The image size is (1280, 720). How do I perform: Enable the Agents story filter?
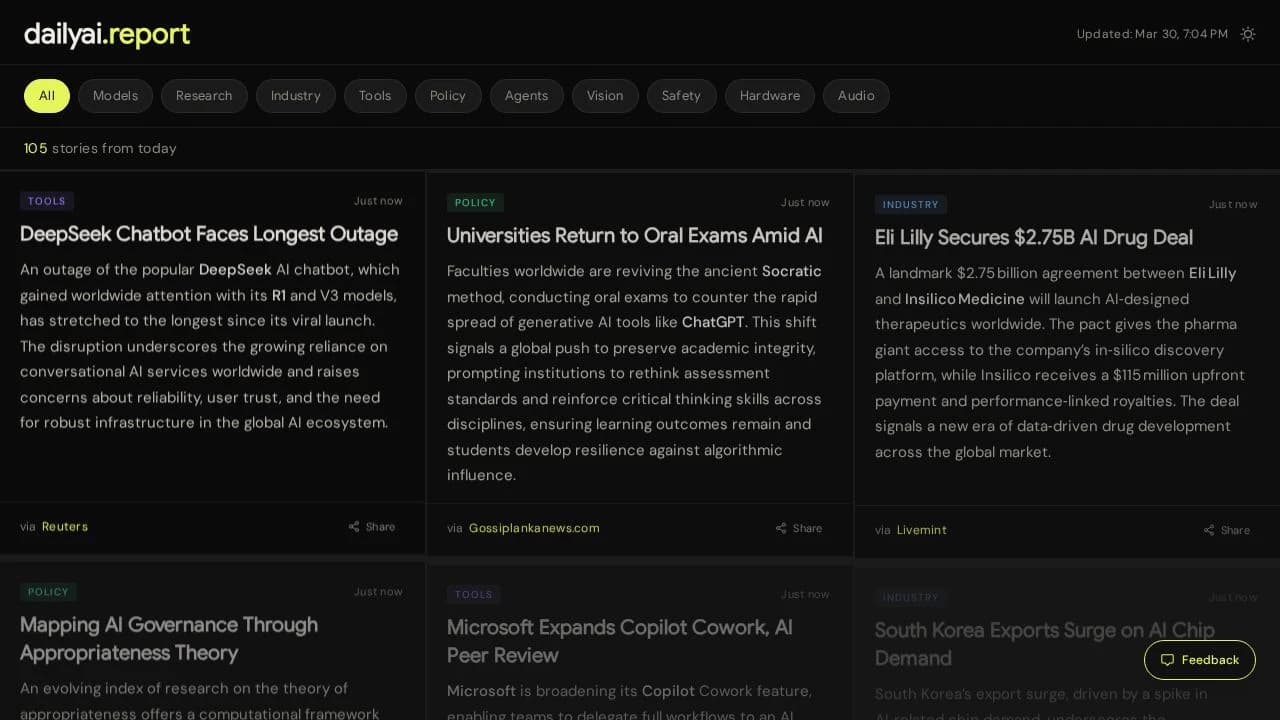click(526, 95)
